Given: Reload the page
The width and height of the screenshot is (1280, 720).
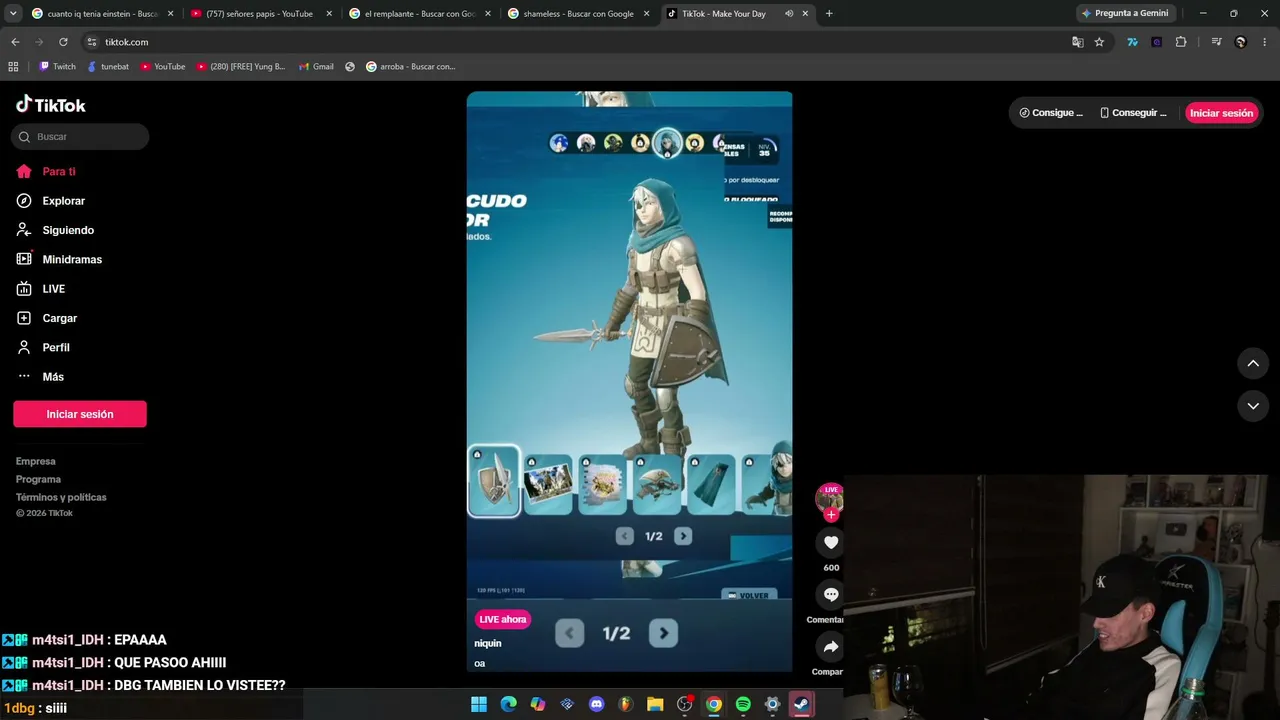Looking at the screenshot, I should 63,42.
